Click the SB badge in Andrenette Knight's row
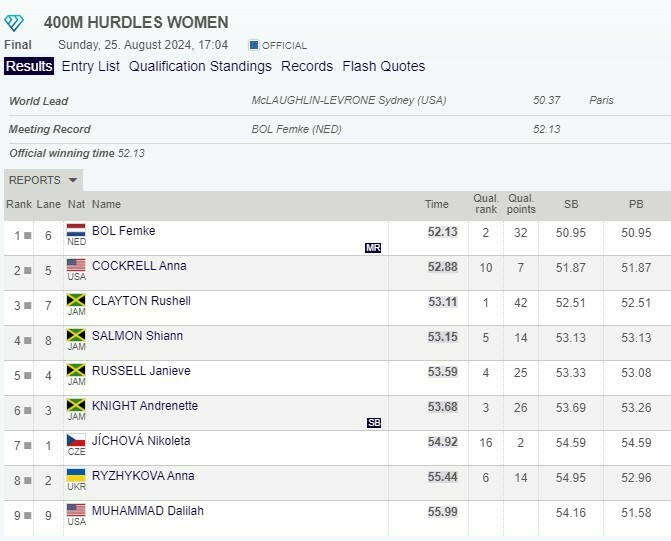 pos(374,422)
